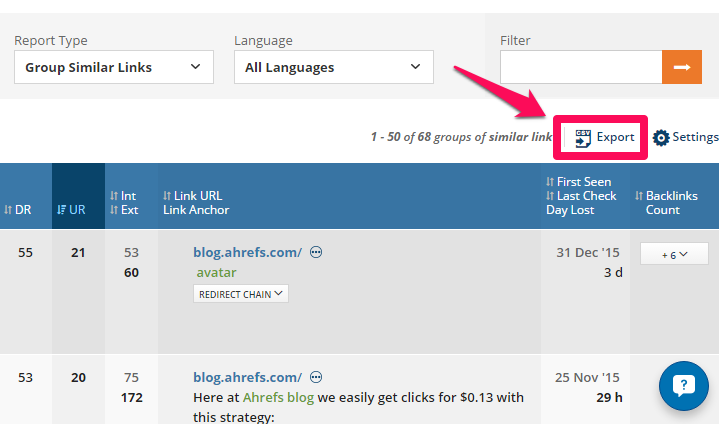Open the Report Type dropdown

[114, 67]
